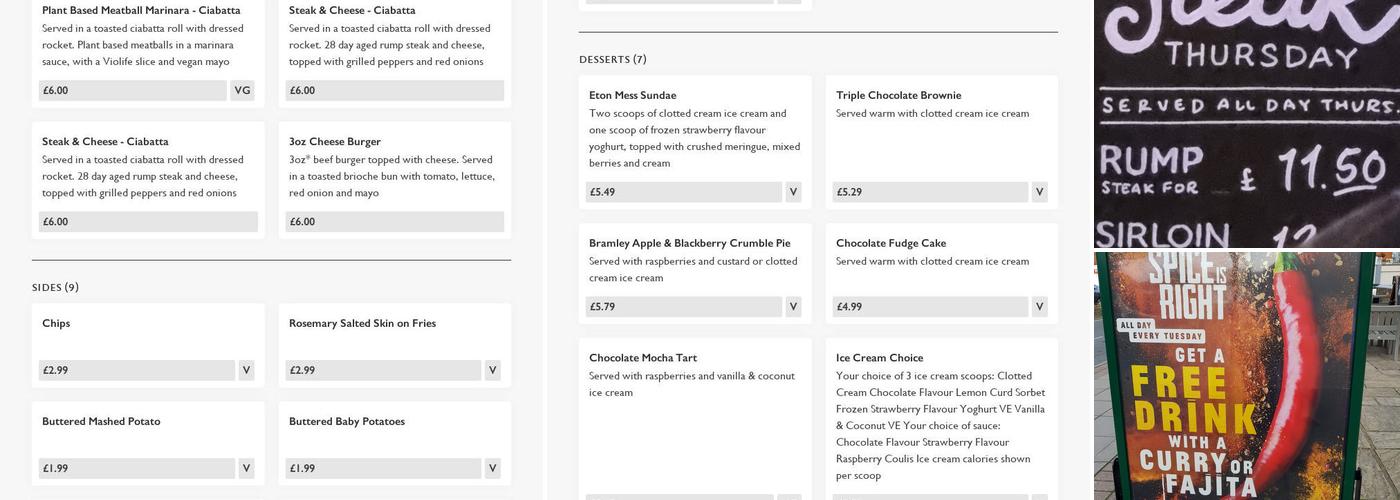Click the V badge on Buttered Mashed Potato
This screenshot has height=500, width=1400.
246,469
